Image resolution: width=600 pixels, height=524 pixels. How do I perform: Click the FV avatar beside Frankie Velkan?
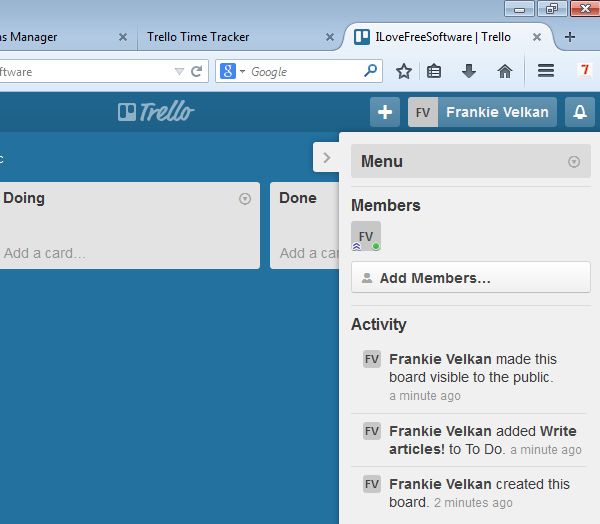[x=423, y=112]
